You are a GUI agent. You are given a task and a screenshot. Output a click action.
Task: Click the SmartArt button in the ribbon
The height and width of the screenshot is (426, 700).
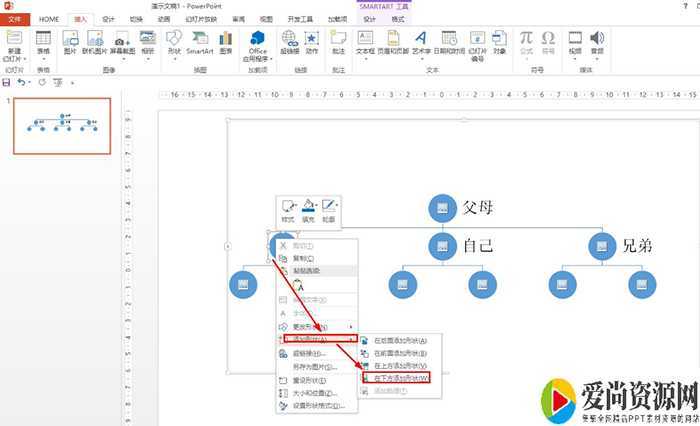(199, 42)
